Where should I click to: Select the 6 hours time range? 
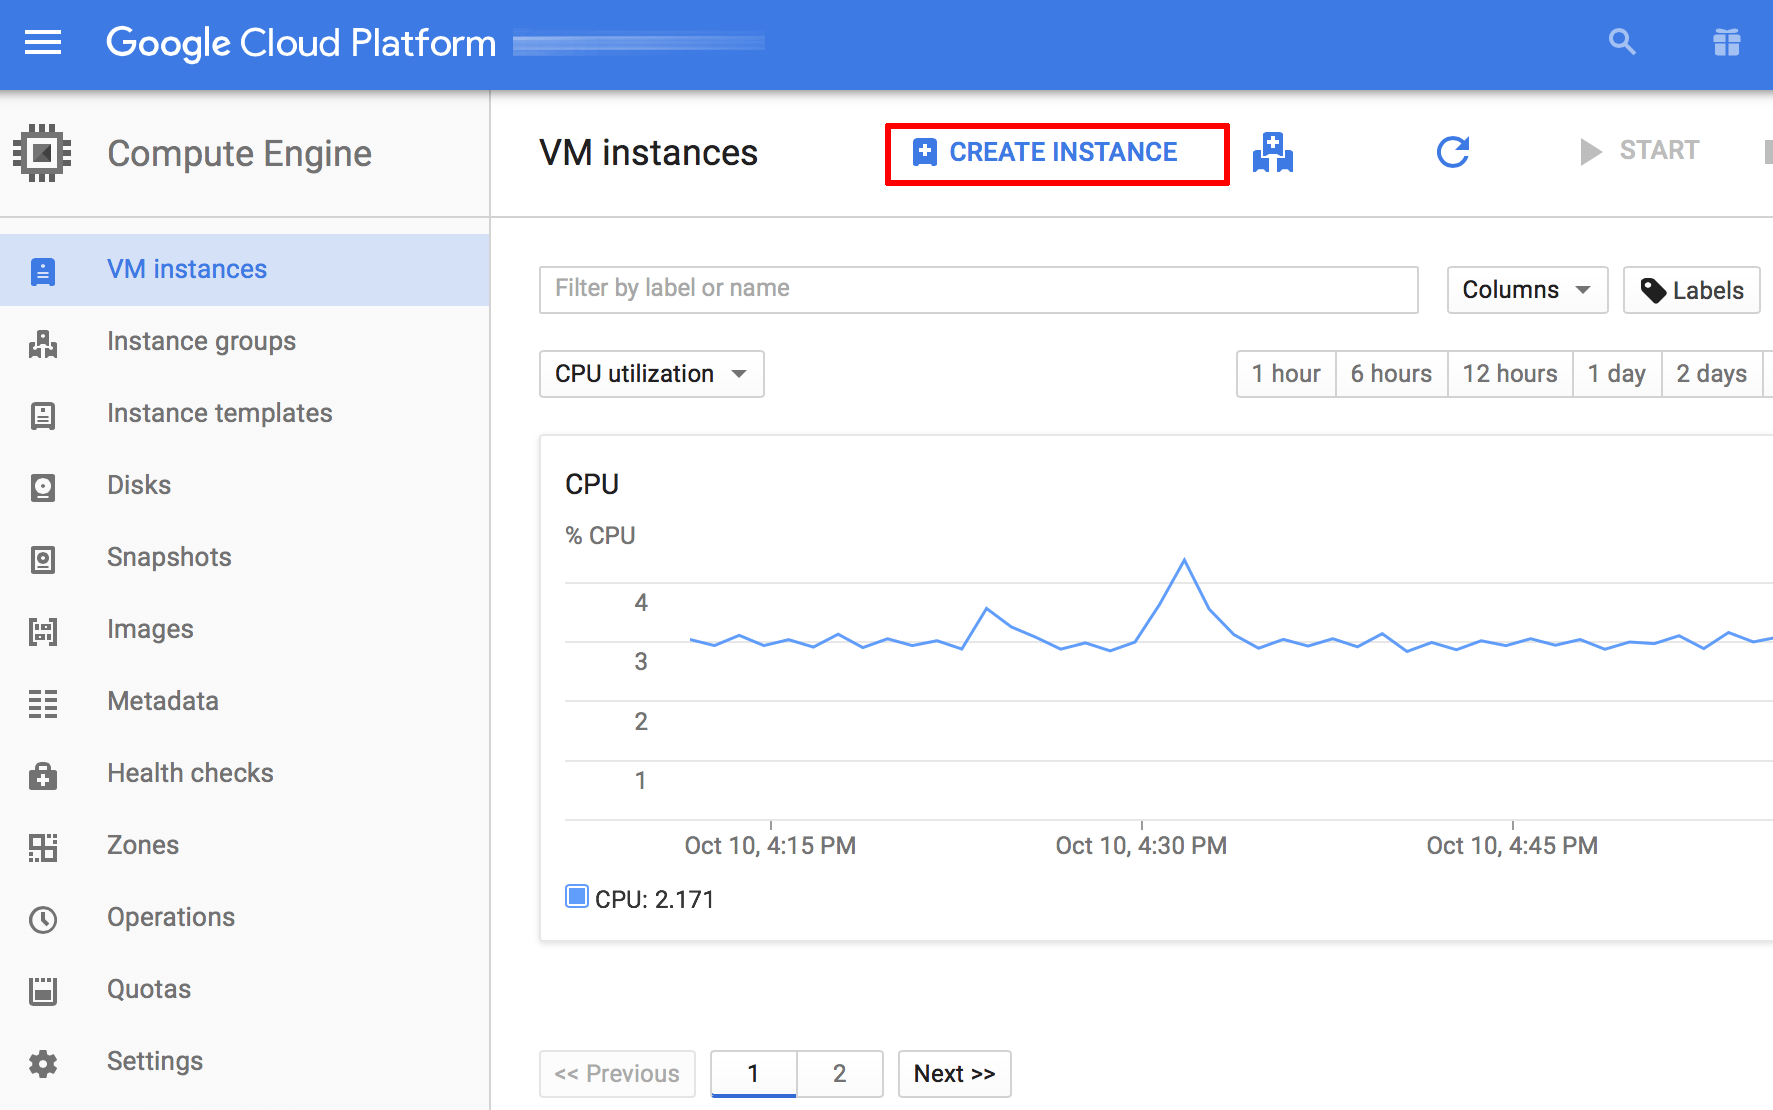coord(1390,374)
